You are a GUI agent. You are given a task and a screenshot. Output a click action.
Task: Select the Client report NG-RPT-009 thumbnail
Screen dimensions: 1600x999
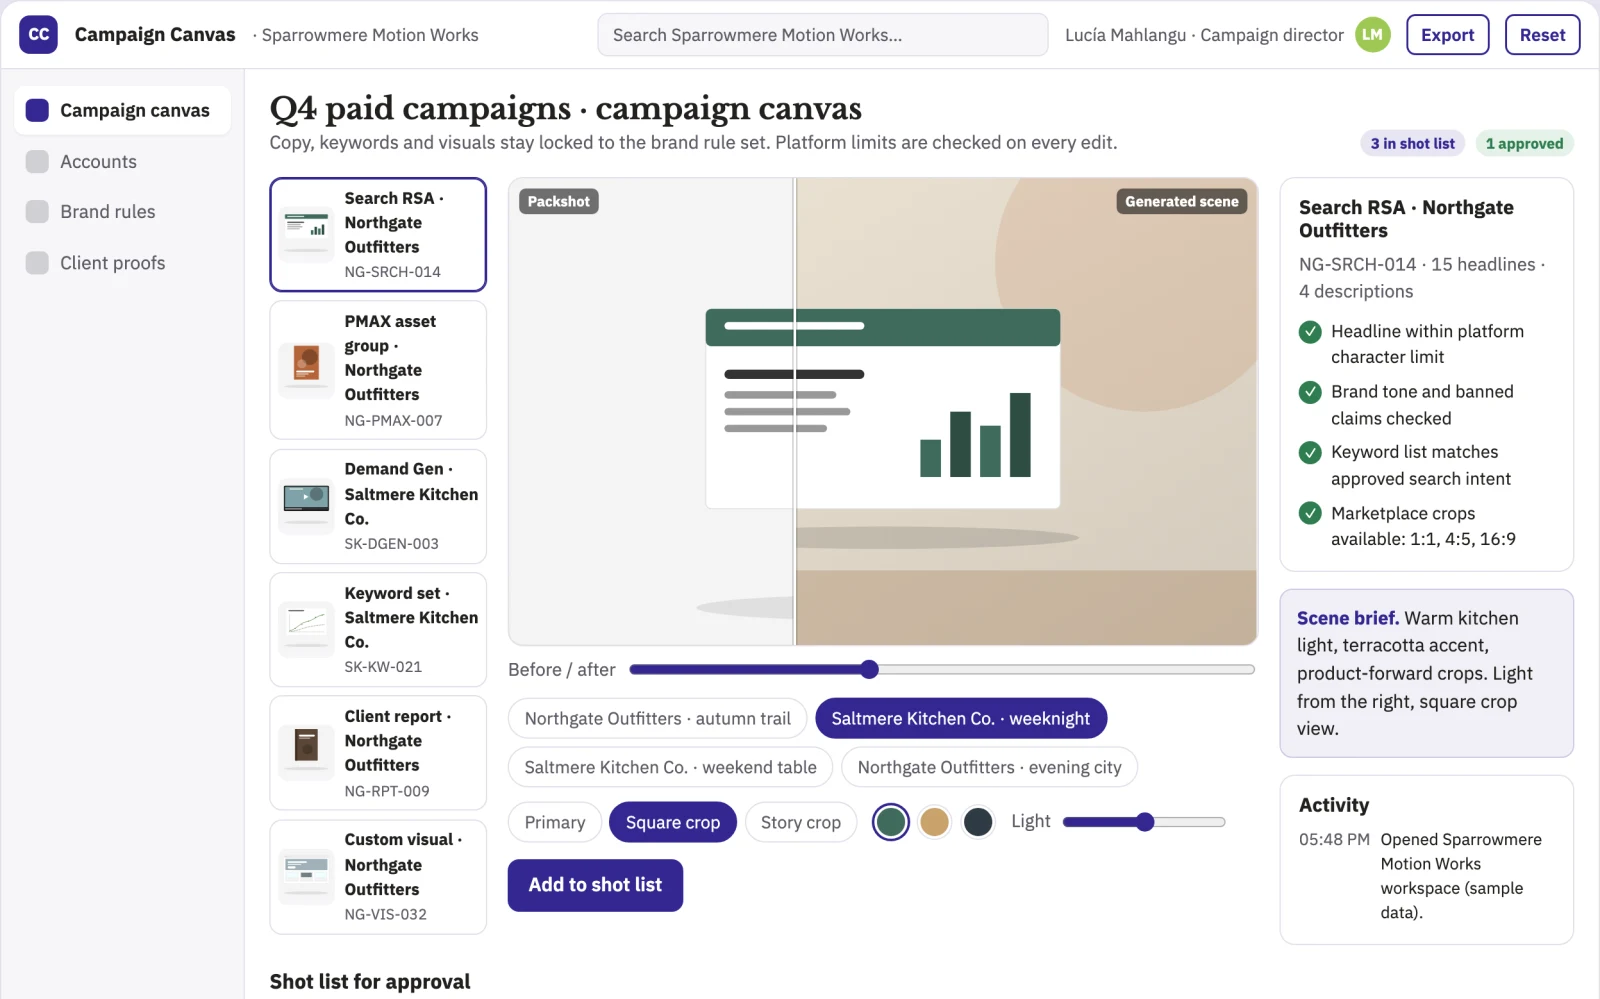pyautogui.click(x=306, y=753)
